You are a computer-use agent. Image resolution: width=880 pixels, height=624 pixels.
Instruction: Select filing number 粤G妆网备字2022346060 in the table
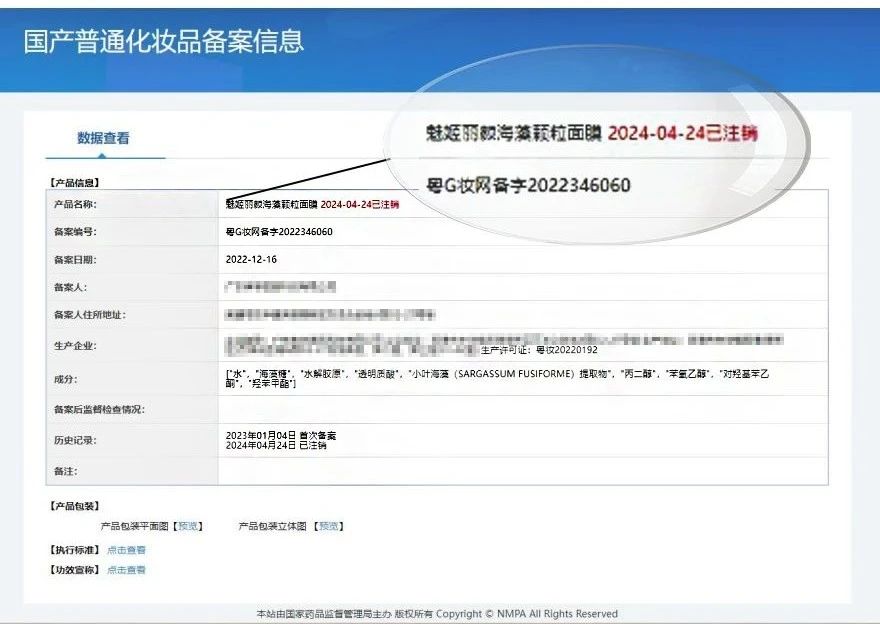(x=279, y=232)
